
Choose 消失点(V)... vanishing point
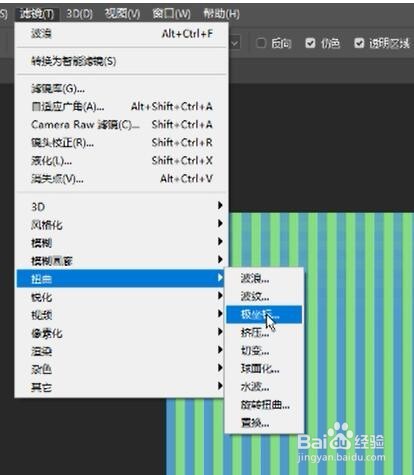coord(122,179)
